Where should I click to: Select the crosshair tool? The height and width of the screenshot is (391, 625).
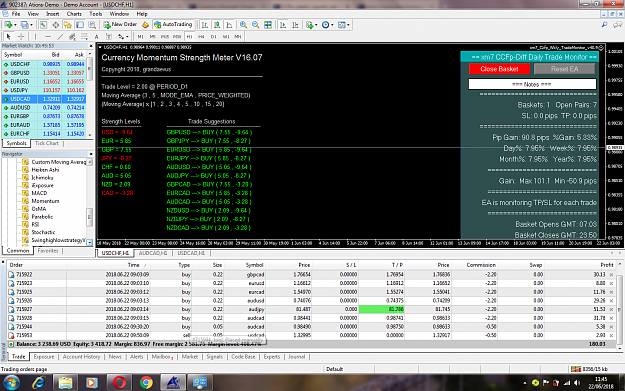coord(21,36)
